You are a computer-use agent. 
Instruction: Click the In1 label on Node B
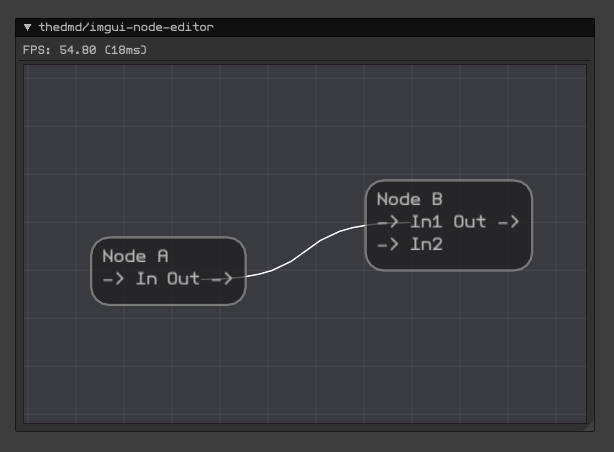click(426, 222)
